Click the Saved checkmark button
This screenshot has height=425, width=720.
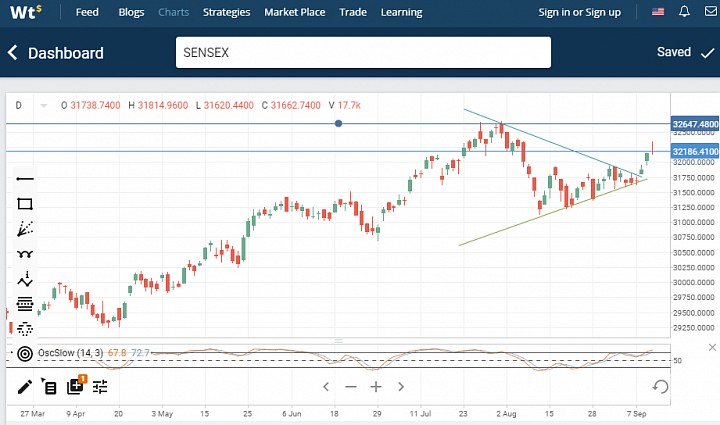click(x=686, y=52)
